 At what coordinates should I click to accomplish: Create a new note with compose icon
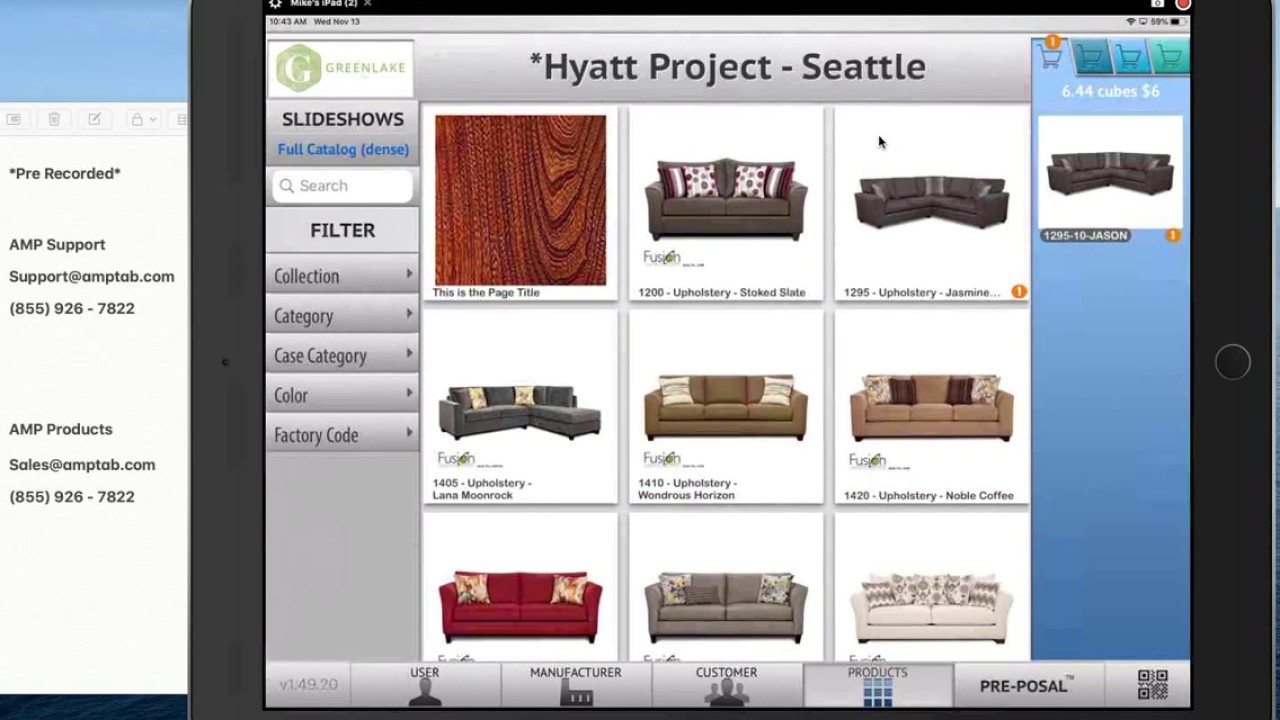(x=94, y=119)
